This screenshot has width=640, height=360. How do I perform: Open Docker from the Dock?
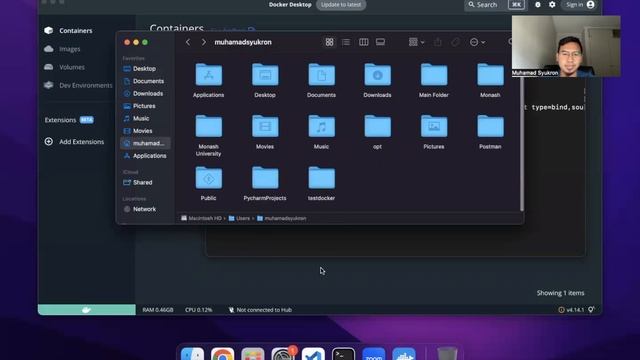(x=404, y=354)
